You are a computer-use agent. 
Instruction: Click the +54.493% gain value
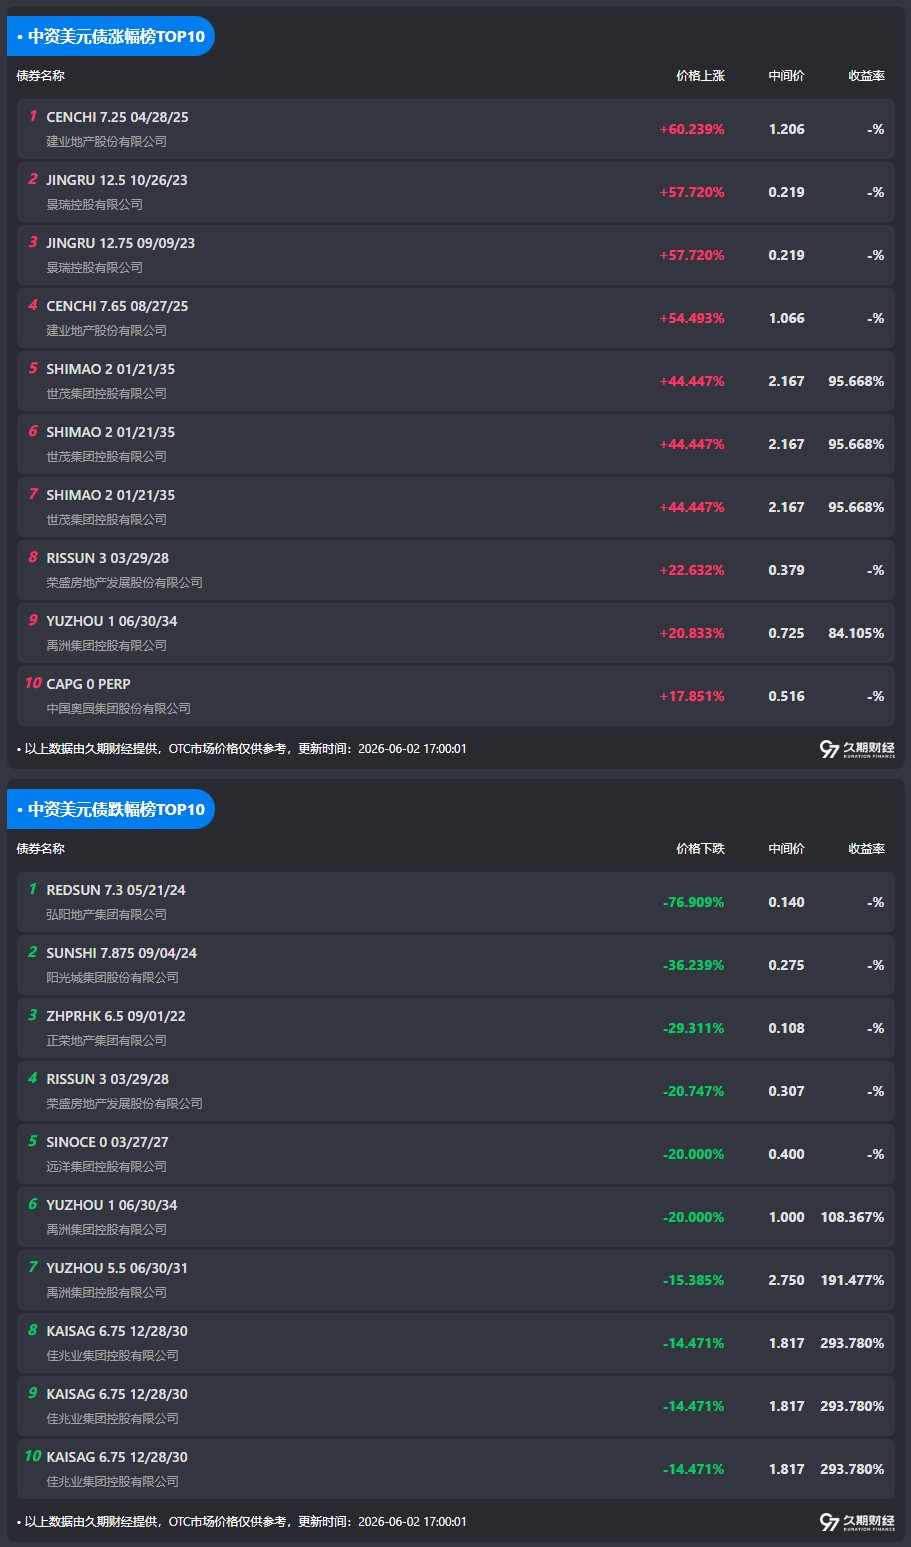click(692, 318)
